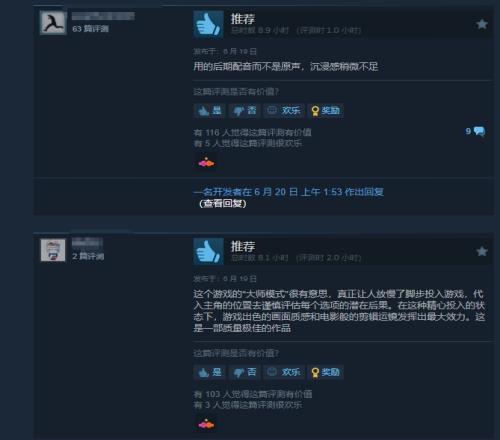Click the star icon on second review

click(482, 251)
